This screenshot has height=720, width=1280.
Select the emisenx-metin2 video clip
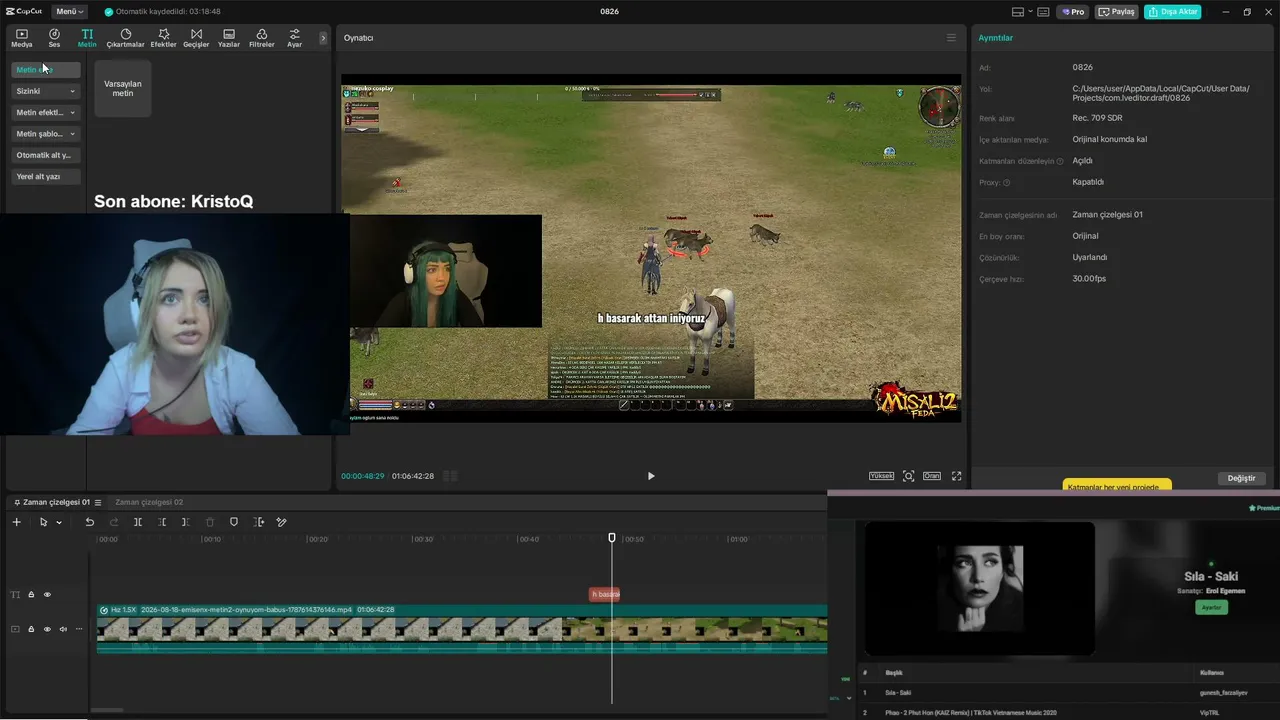click(462, 629)
